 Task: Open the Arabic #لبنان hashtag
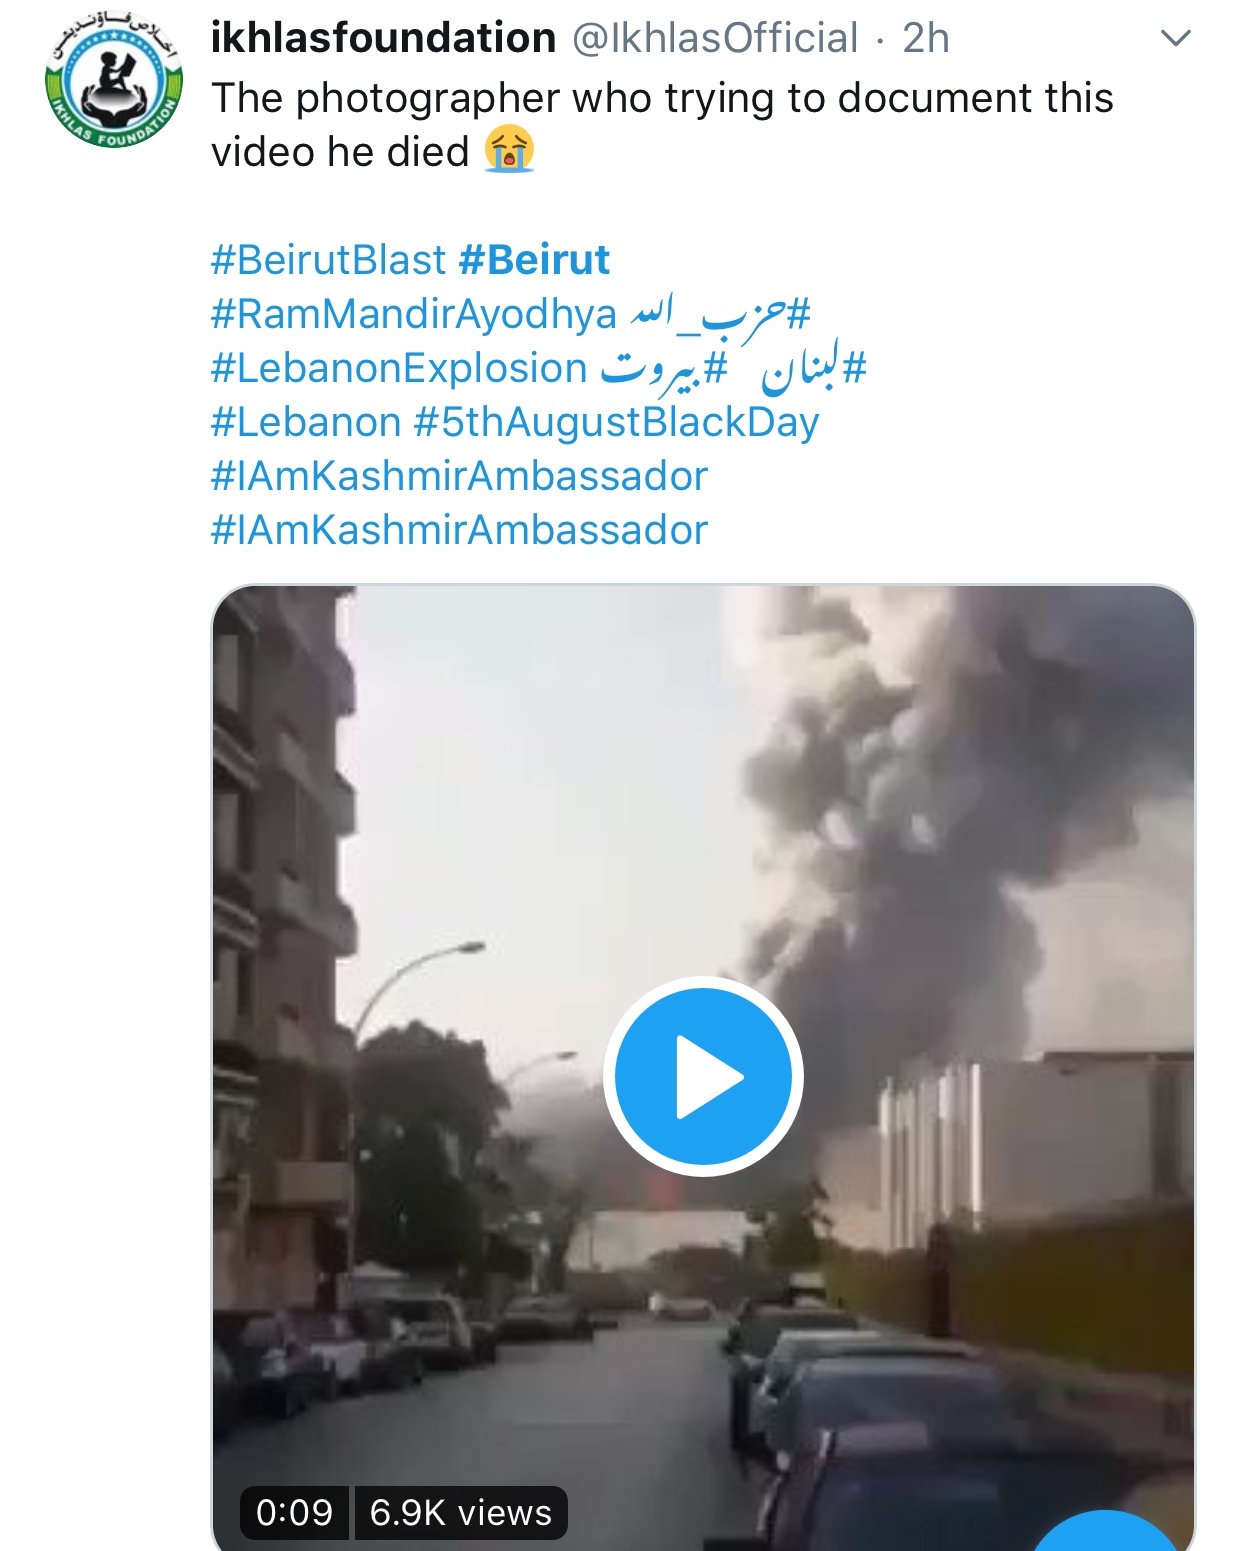coord(813,370)
